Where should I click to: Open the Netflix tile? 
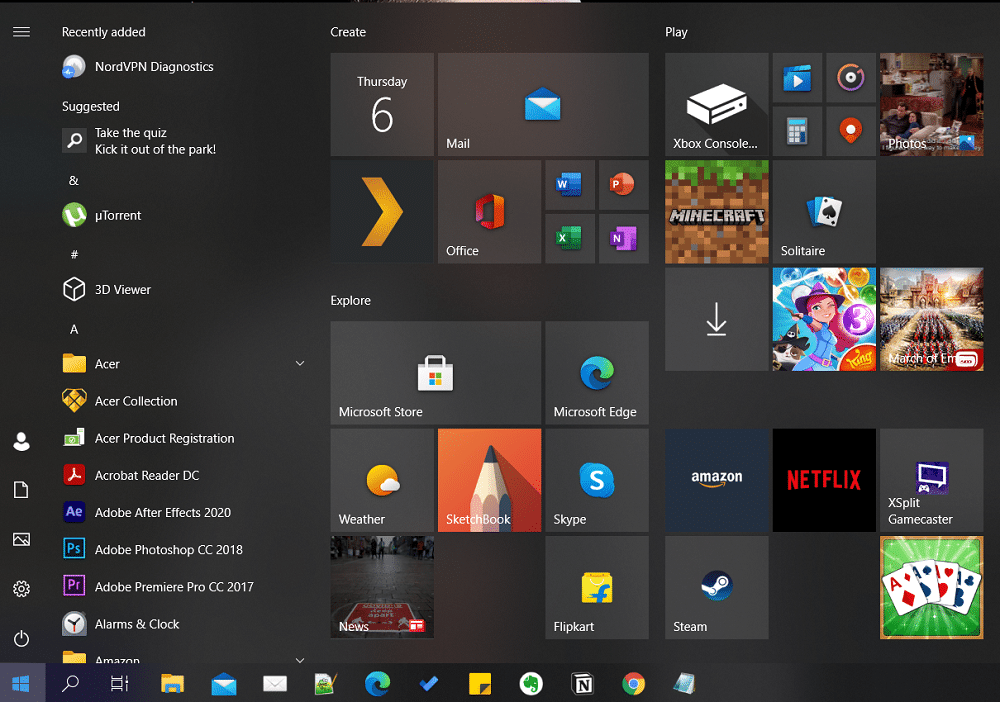[x=823, y=480]
